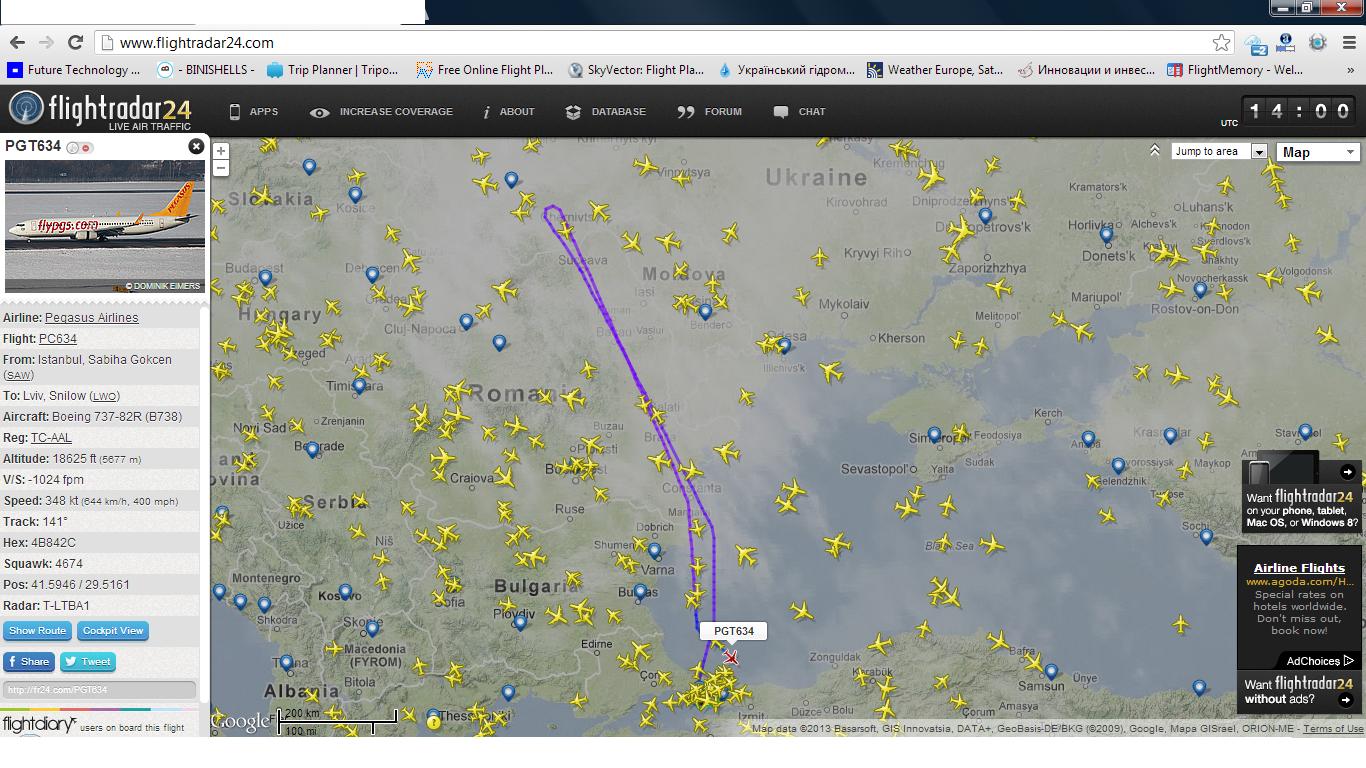Close the PGT634 flight info panel
Screen dimensions: 1366x768
pyautogui.click(x=196, y=146)
